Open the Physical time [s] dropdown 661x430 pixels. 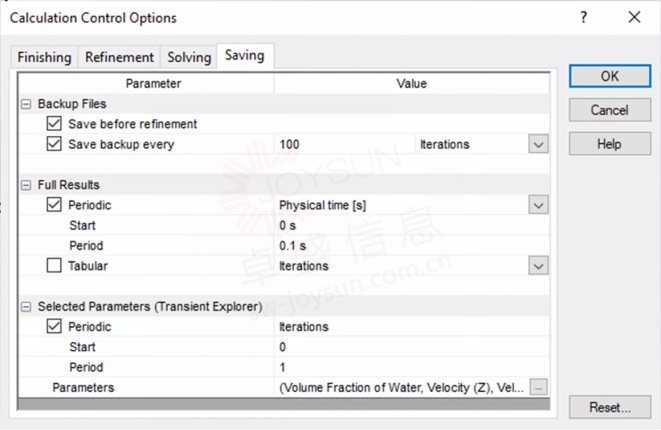(x=538, y=205)
